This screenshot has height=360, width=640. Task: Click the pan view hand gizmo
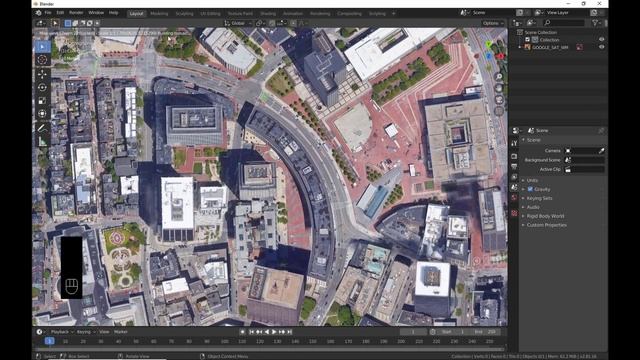pos(499,88)
